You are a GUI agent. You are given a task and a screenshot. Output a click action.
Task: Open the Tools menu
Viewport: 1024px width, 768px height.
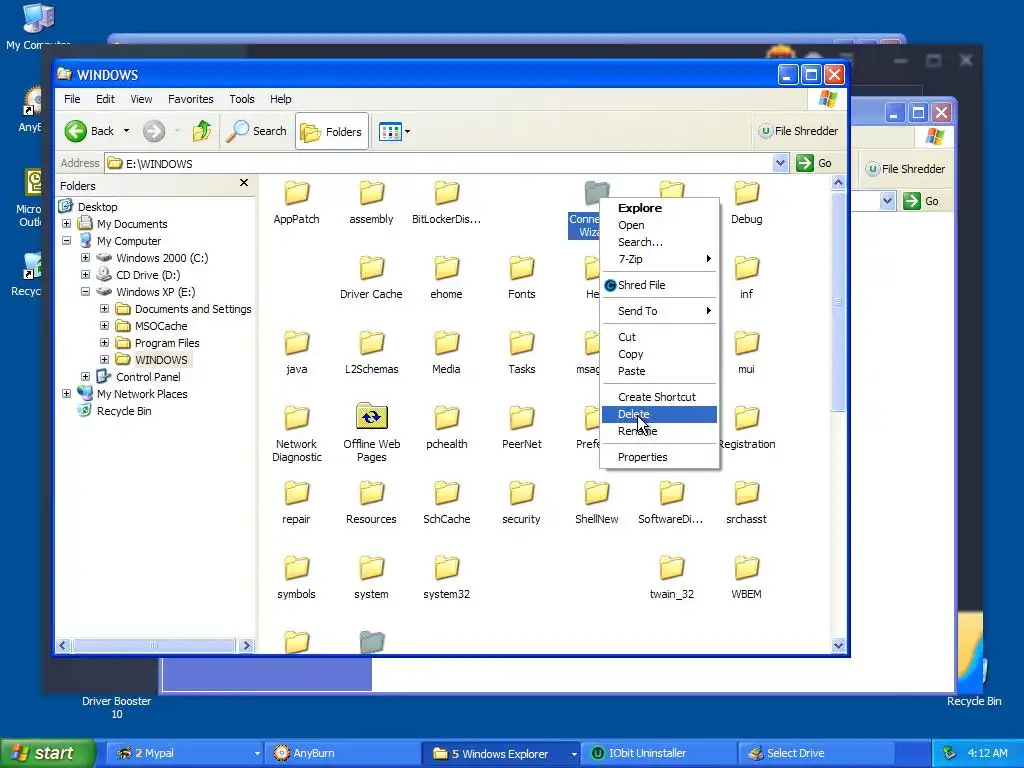tap(242, 99)
